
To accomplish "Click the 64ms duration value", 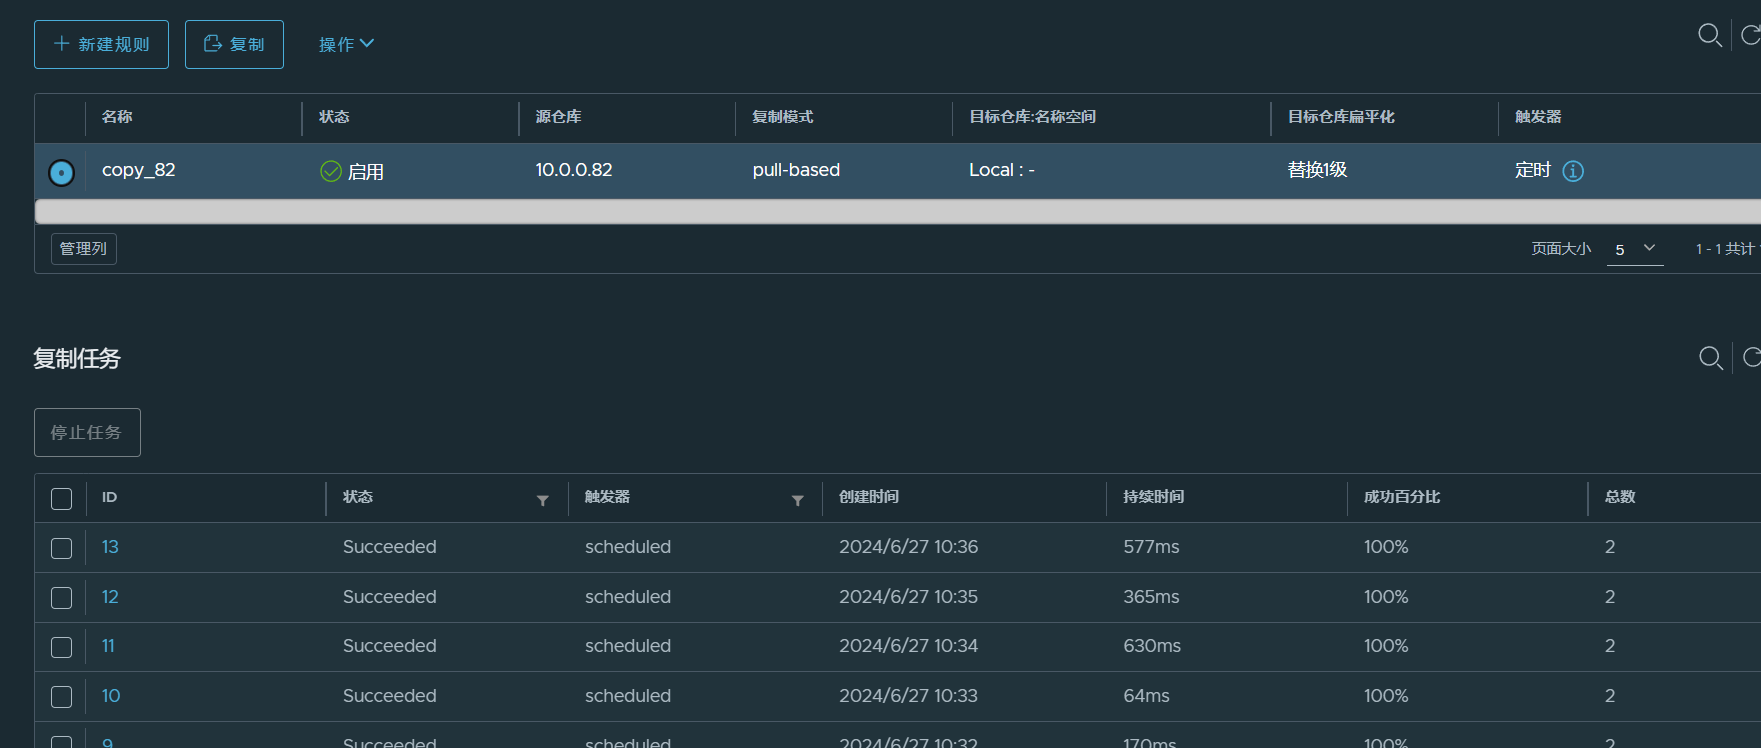I will pos(1147,696).
